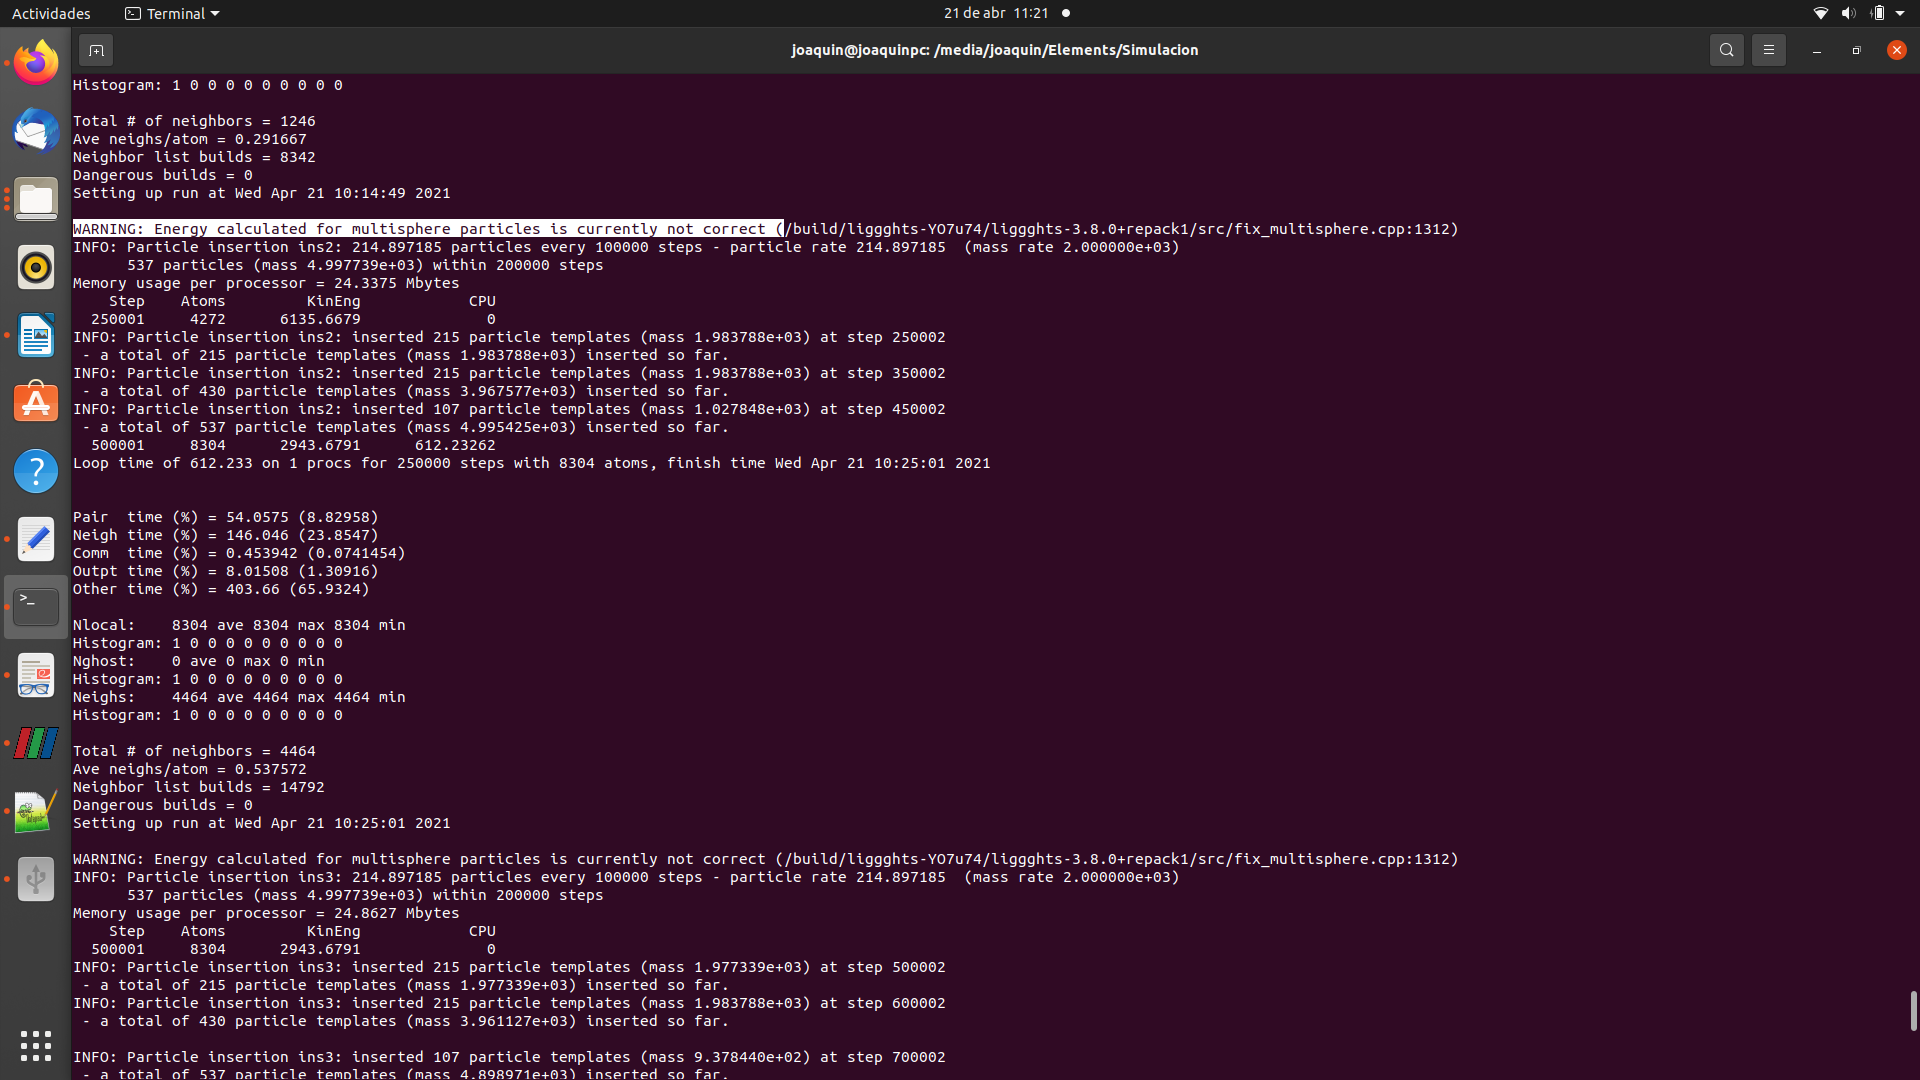Open the USB drive icon in the dock
This screenshot has width=1920, height=1080.
36,879
